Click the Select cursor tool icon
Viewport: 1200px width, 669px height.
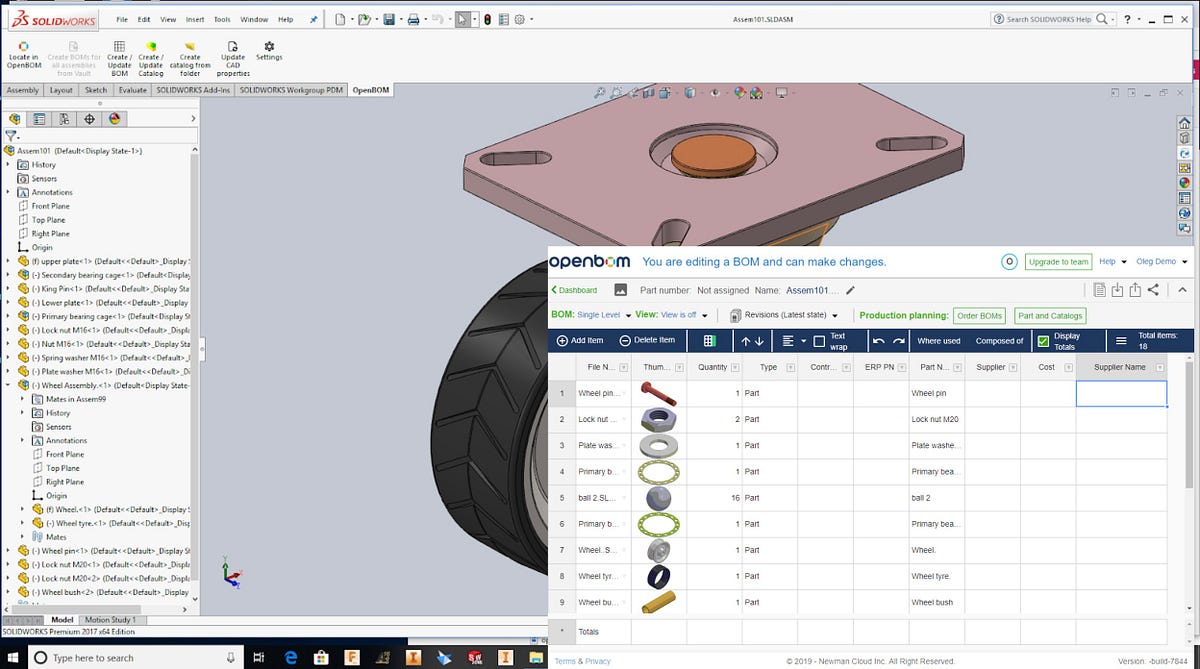462,19
